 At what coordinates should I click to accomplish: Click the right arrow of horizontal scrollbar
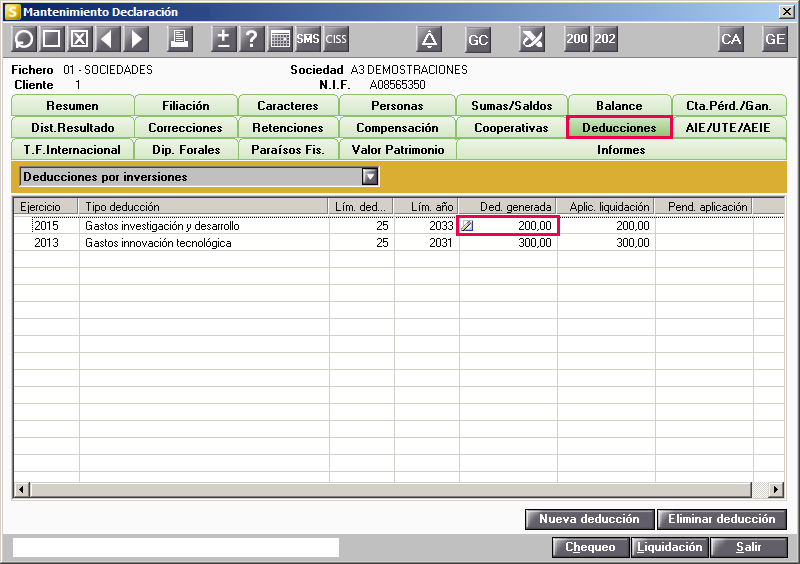point(776,489)
